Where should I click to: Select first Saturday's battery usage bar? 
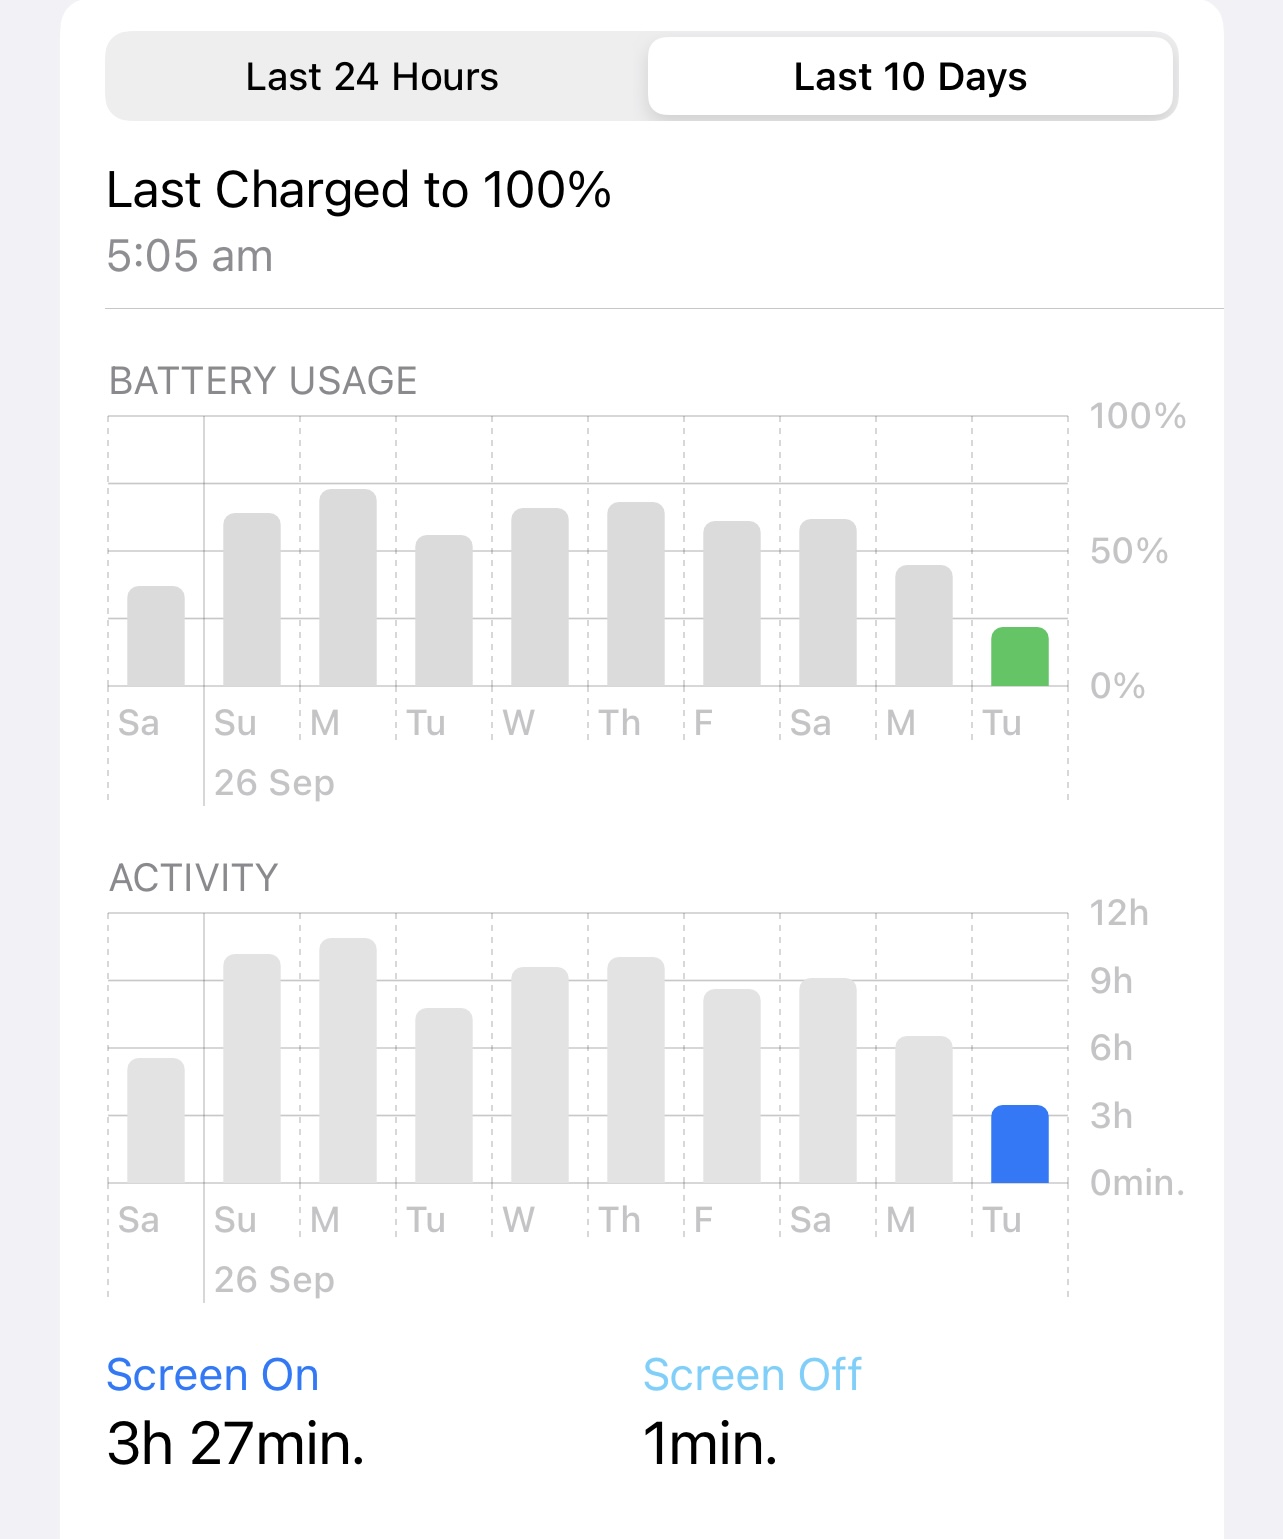(156, 636)
